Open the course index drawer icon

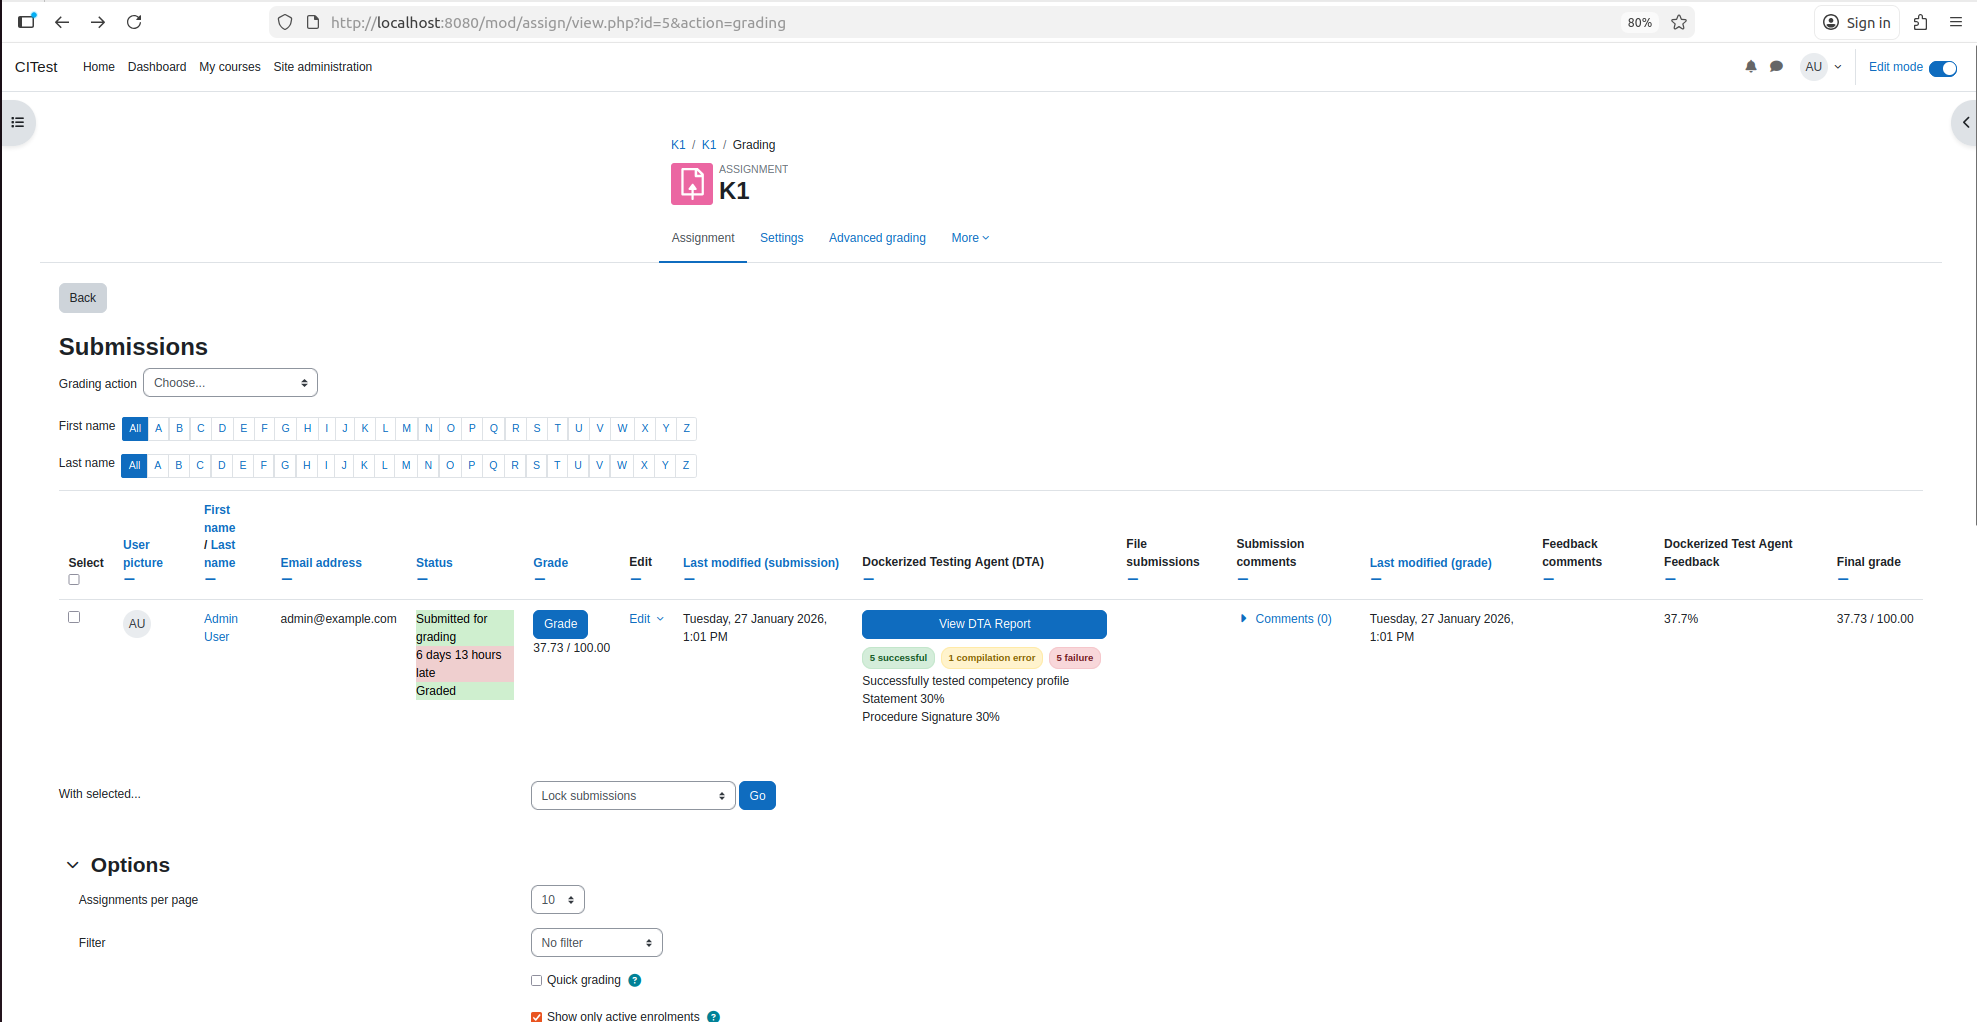(17, 123)
